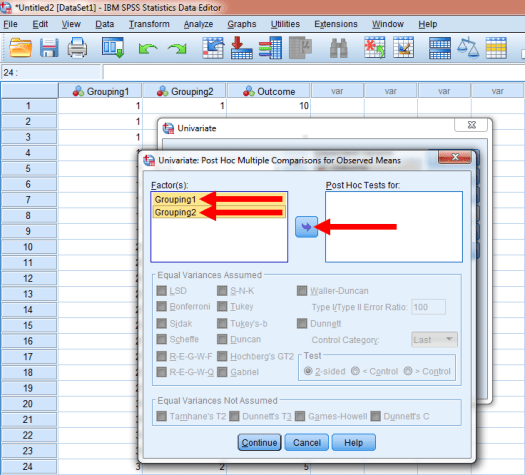Open Control Category dropdown showing Last
Viewport: 525px width, 475px height.
434,340
